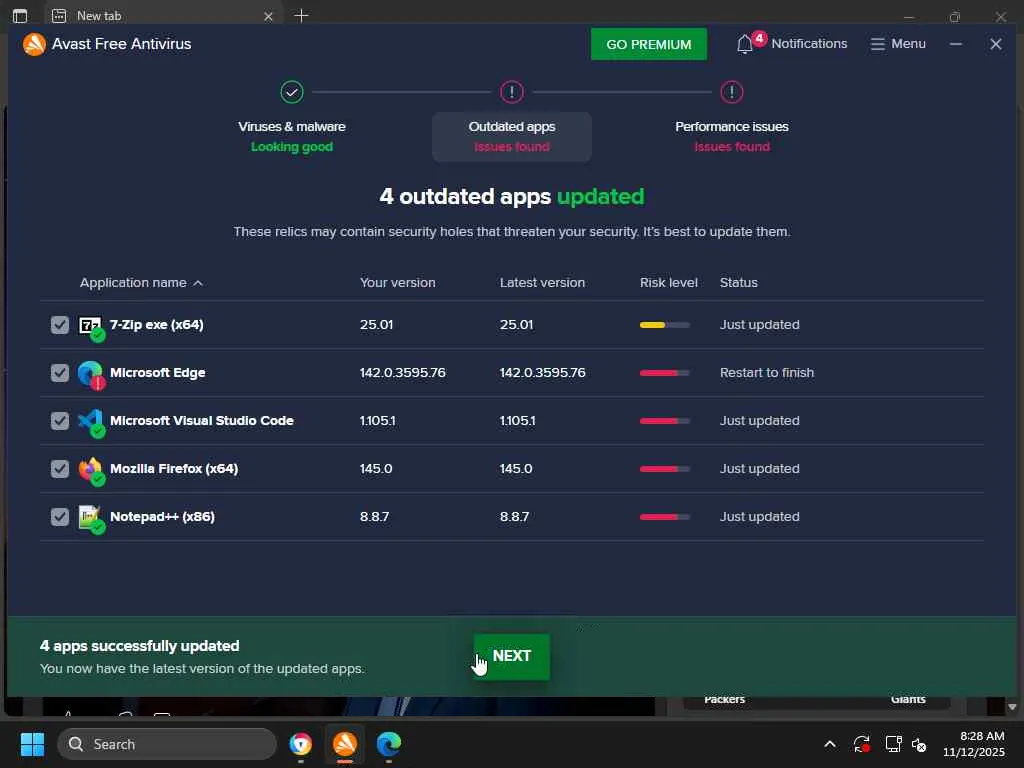Click the Notepad++ app icon

tap(90, 517)
